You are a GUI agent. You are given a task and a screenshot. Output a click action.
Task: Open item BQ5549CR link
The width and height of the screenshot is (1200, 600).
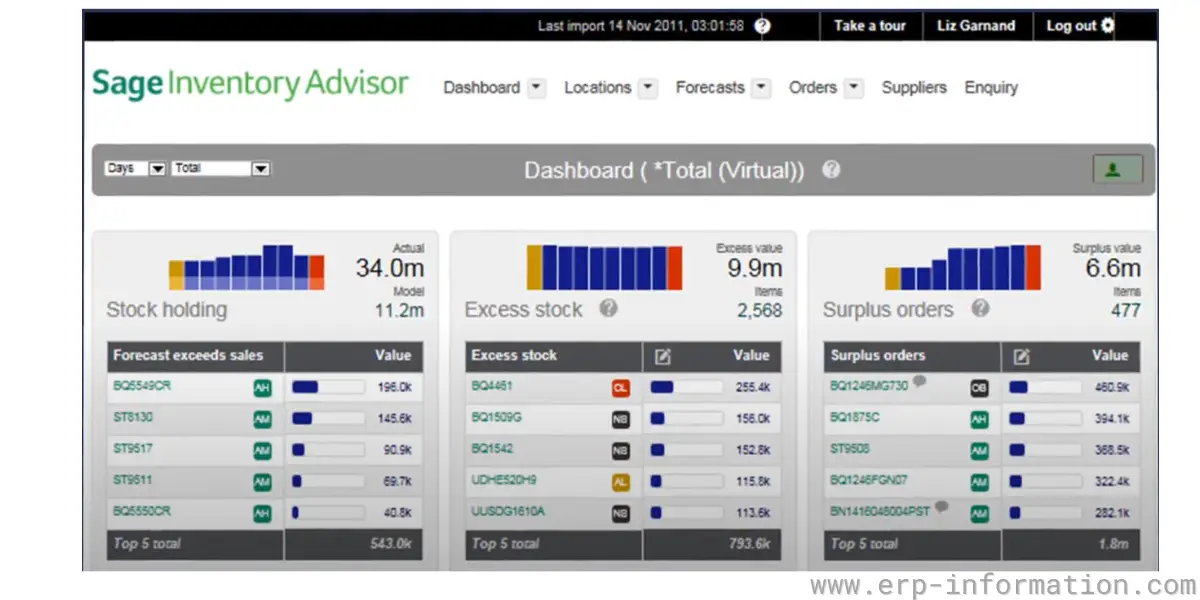click(142, 385)
